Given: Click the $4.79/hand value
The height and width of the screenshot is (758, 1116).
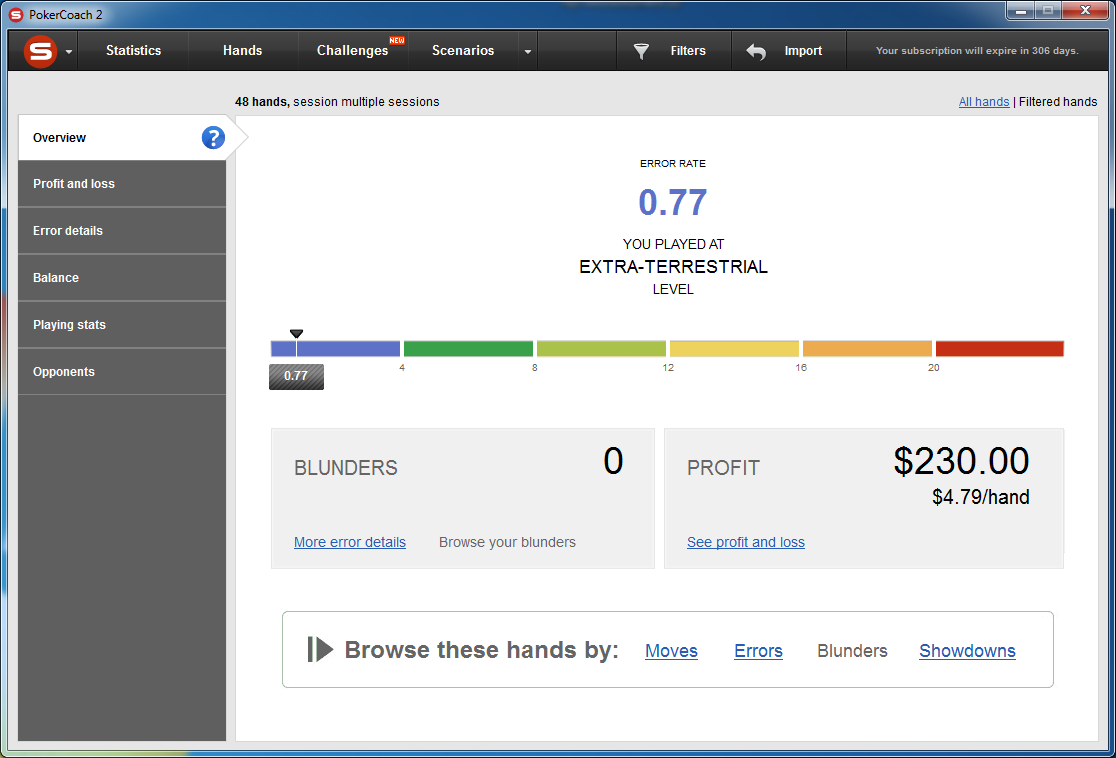Looking at the screenshot, I should tap(981, 497).
